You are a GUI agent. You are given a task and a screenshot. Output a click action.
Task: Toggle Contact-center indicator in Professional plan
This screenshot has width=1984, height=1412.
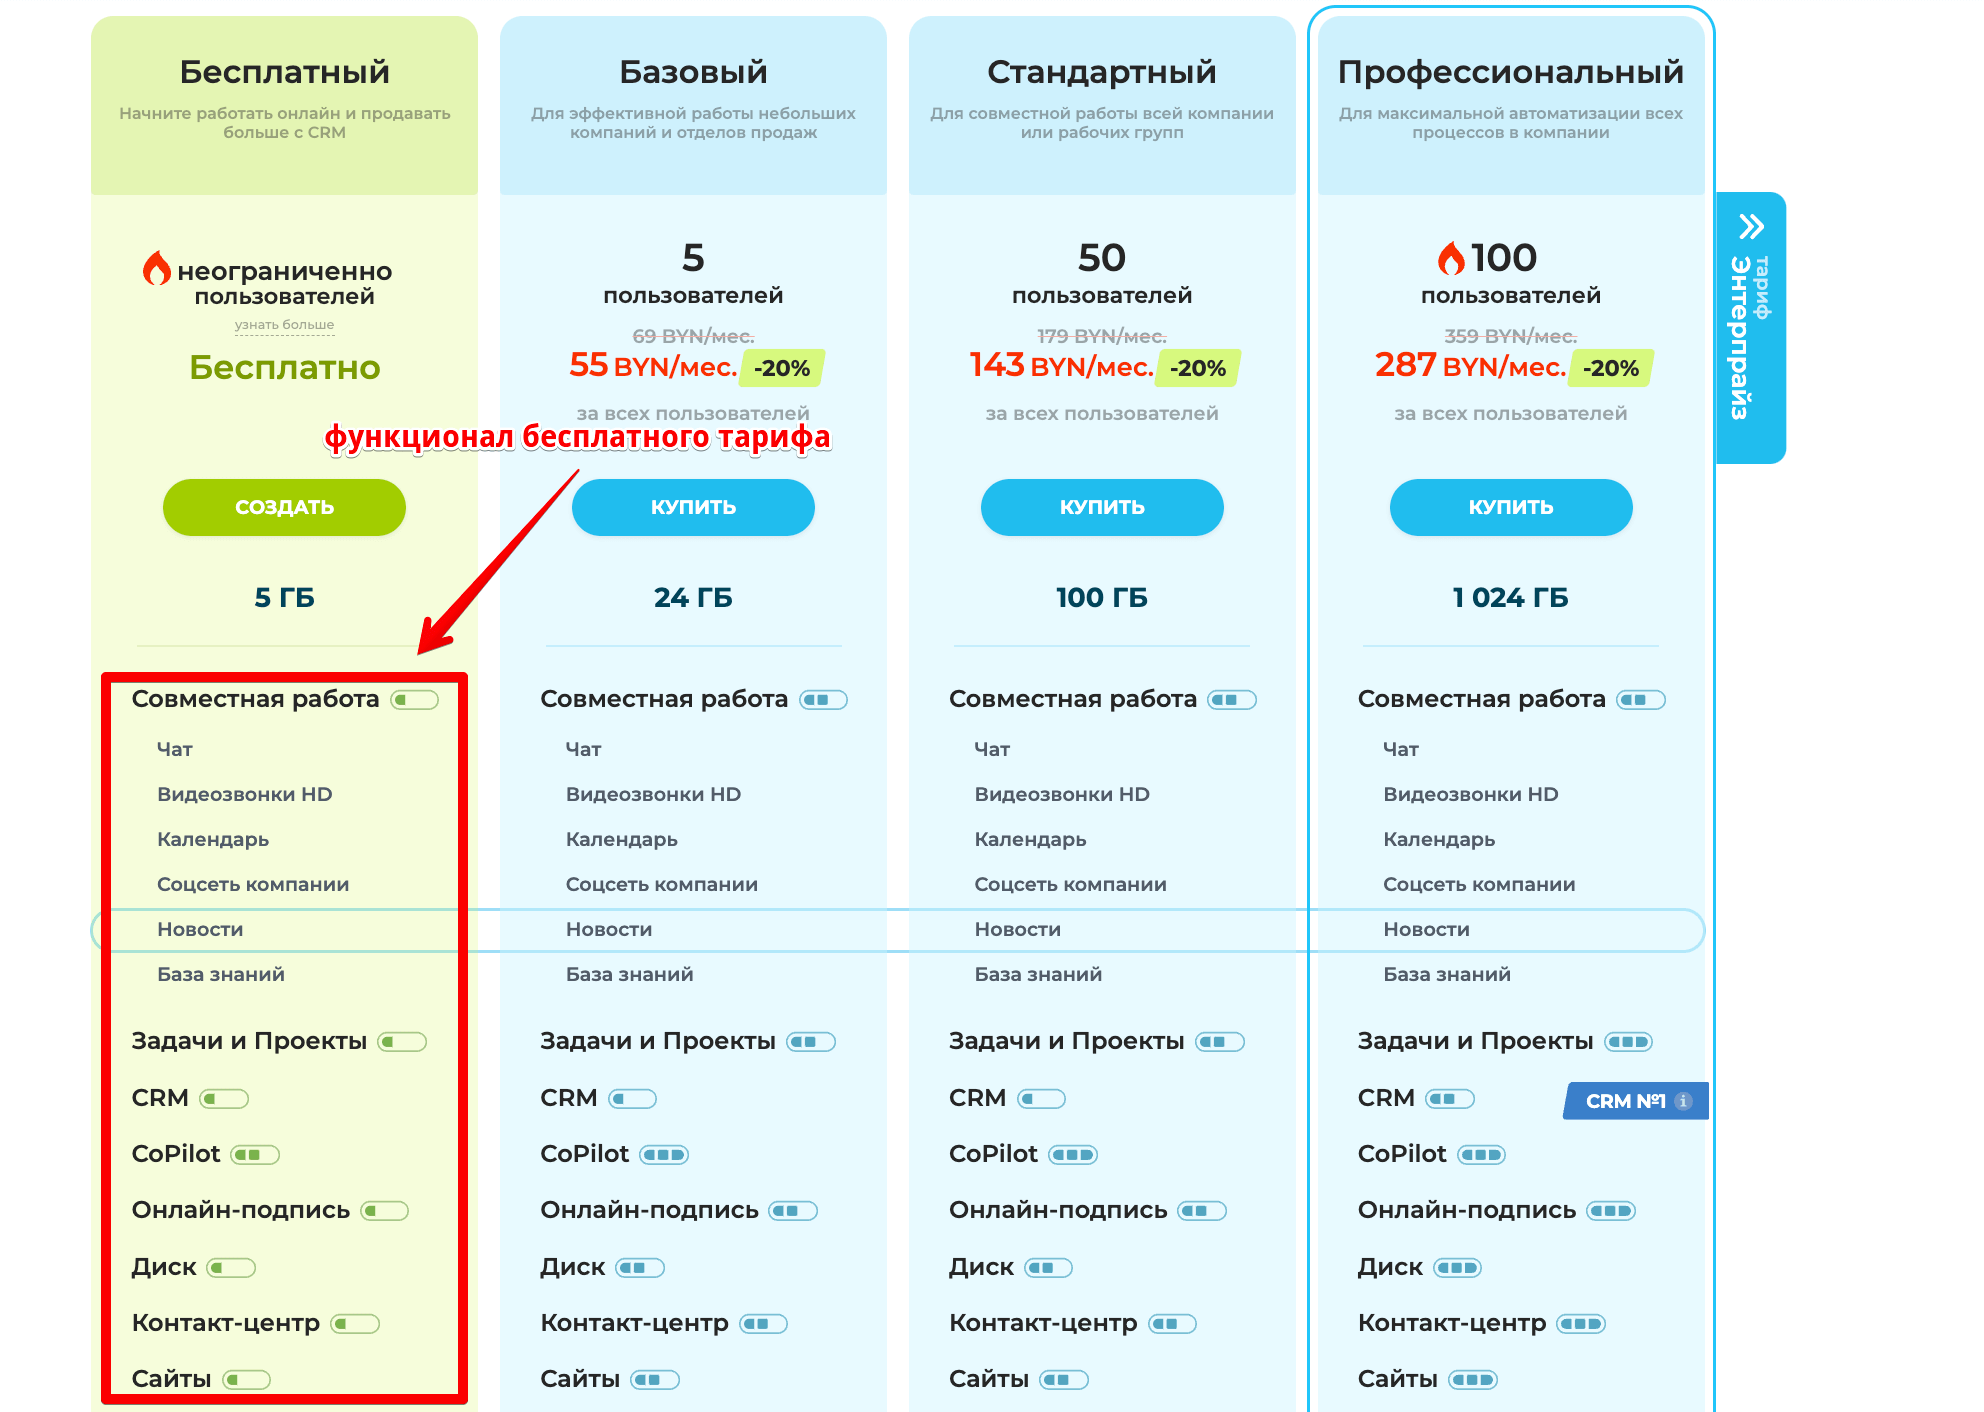(1581, 1324)
